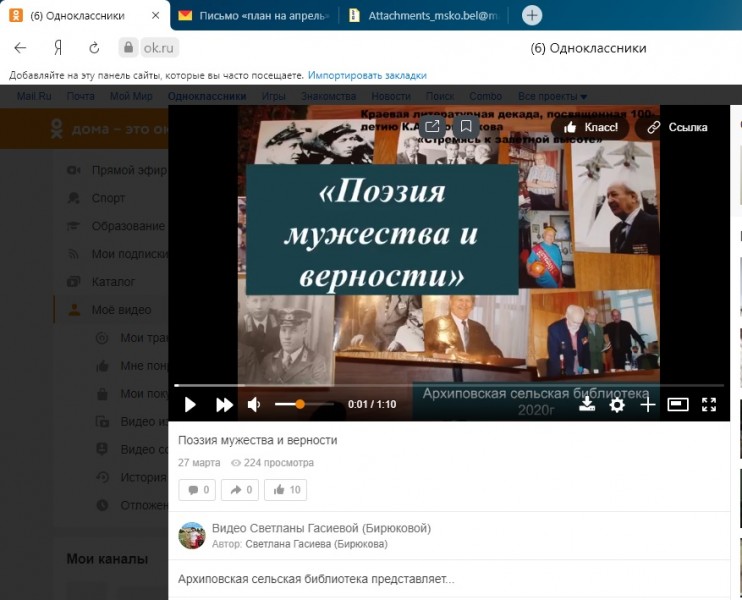Play the video with the play button
Image resolution: width=742 pixels, height=600 pixels.
tap(190, 405)
